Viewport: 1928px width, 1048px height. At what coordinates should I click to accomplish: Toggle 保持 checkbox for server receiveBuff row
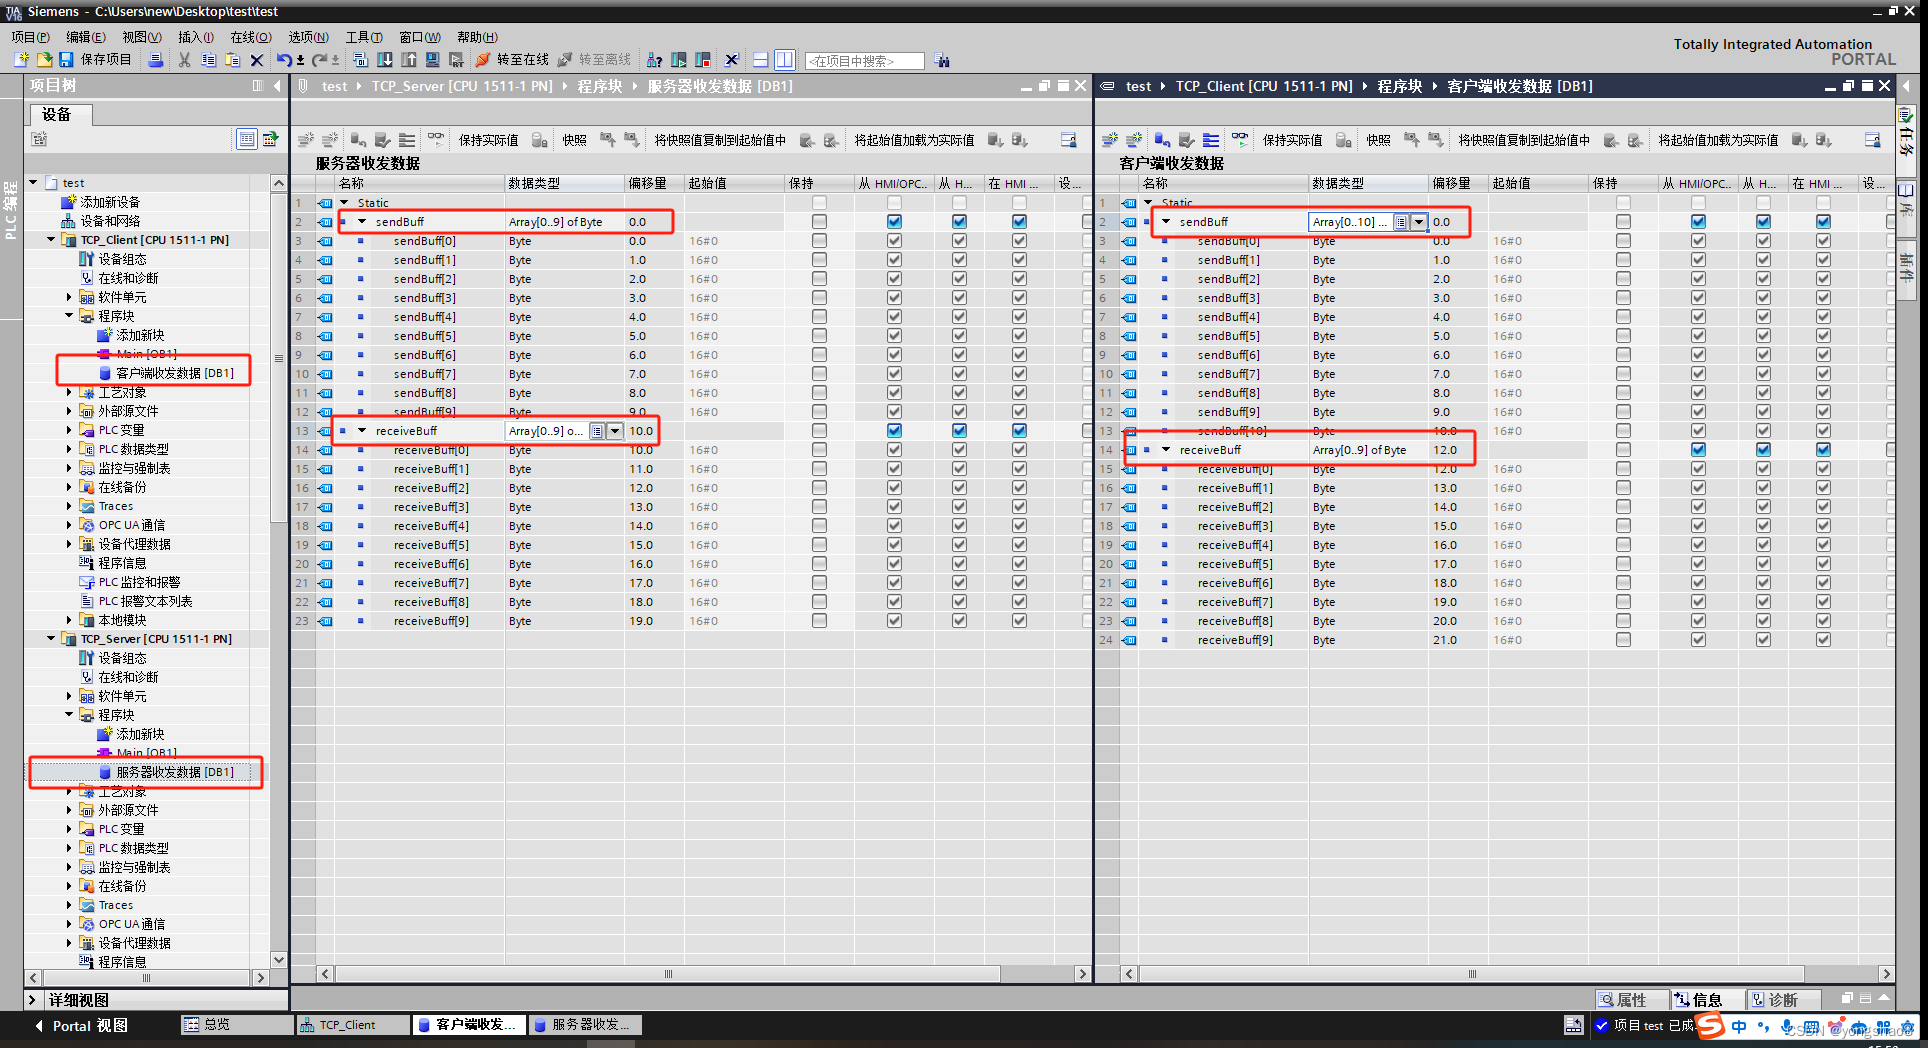(x=820, y=431)
